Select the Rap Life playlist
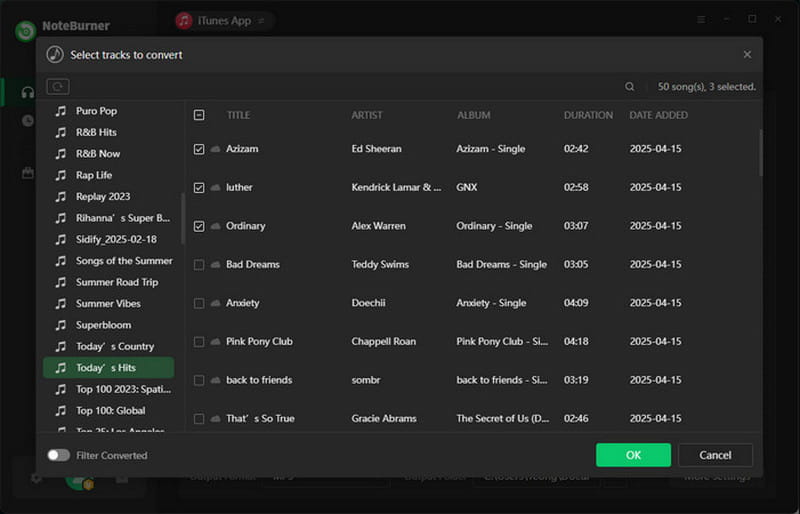Image resolution: width=800 pixels, height=514 pixels. coord(109,175)
